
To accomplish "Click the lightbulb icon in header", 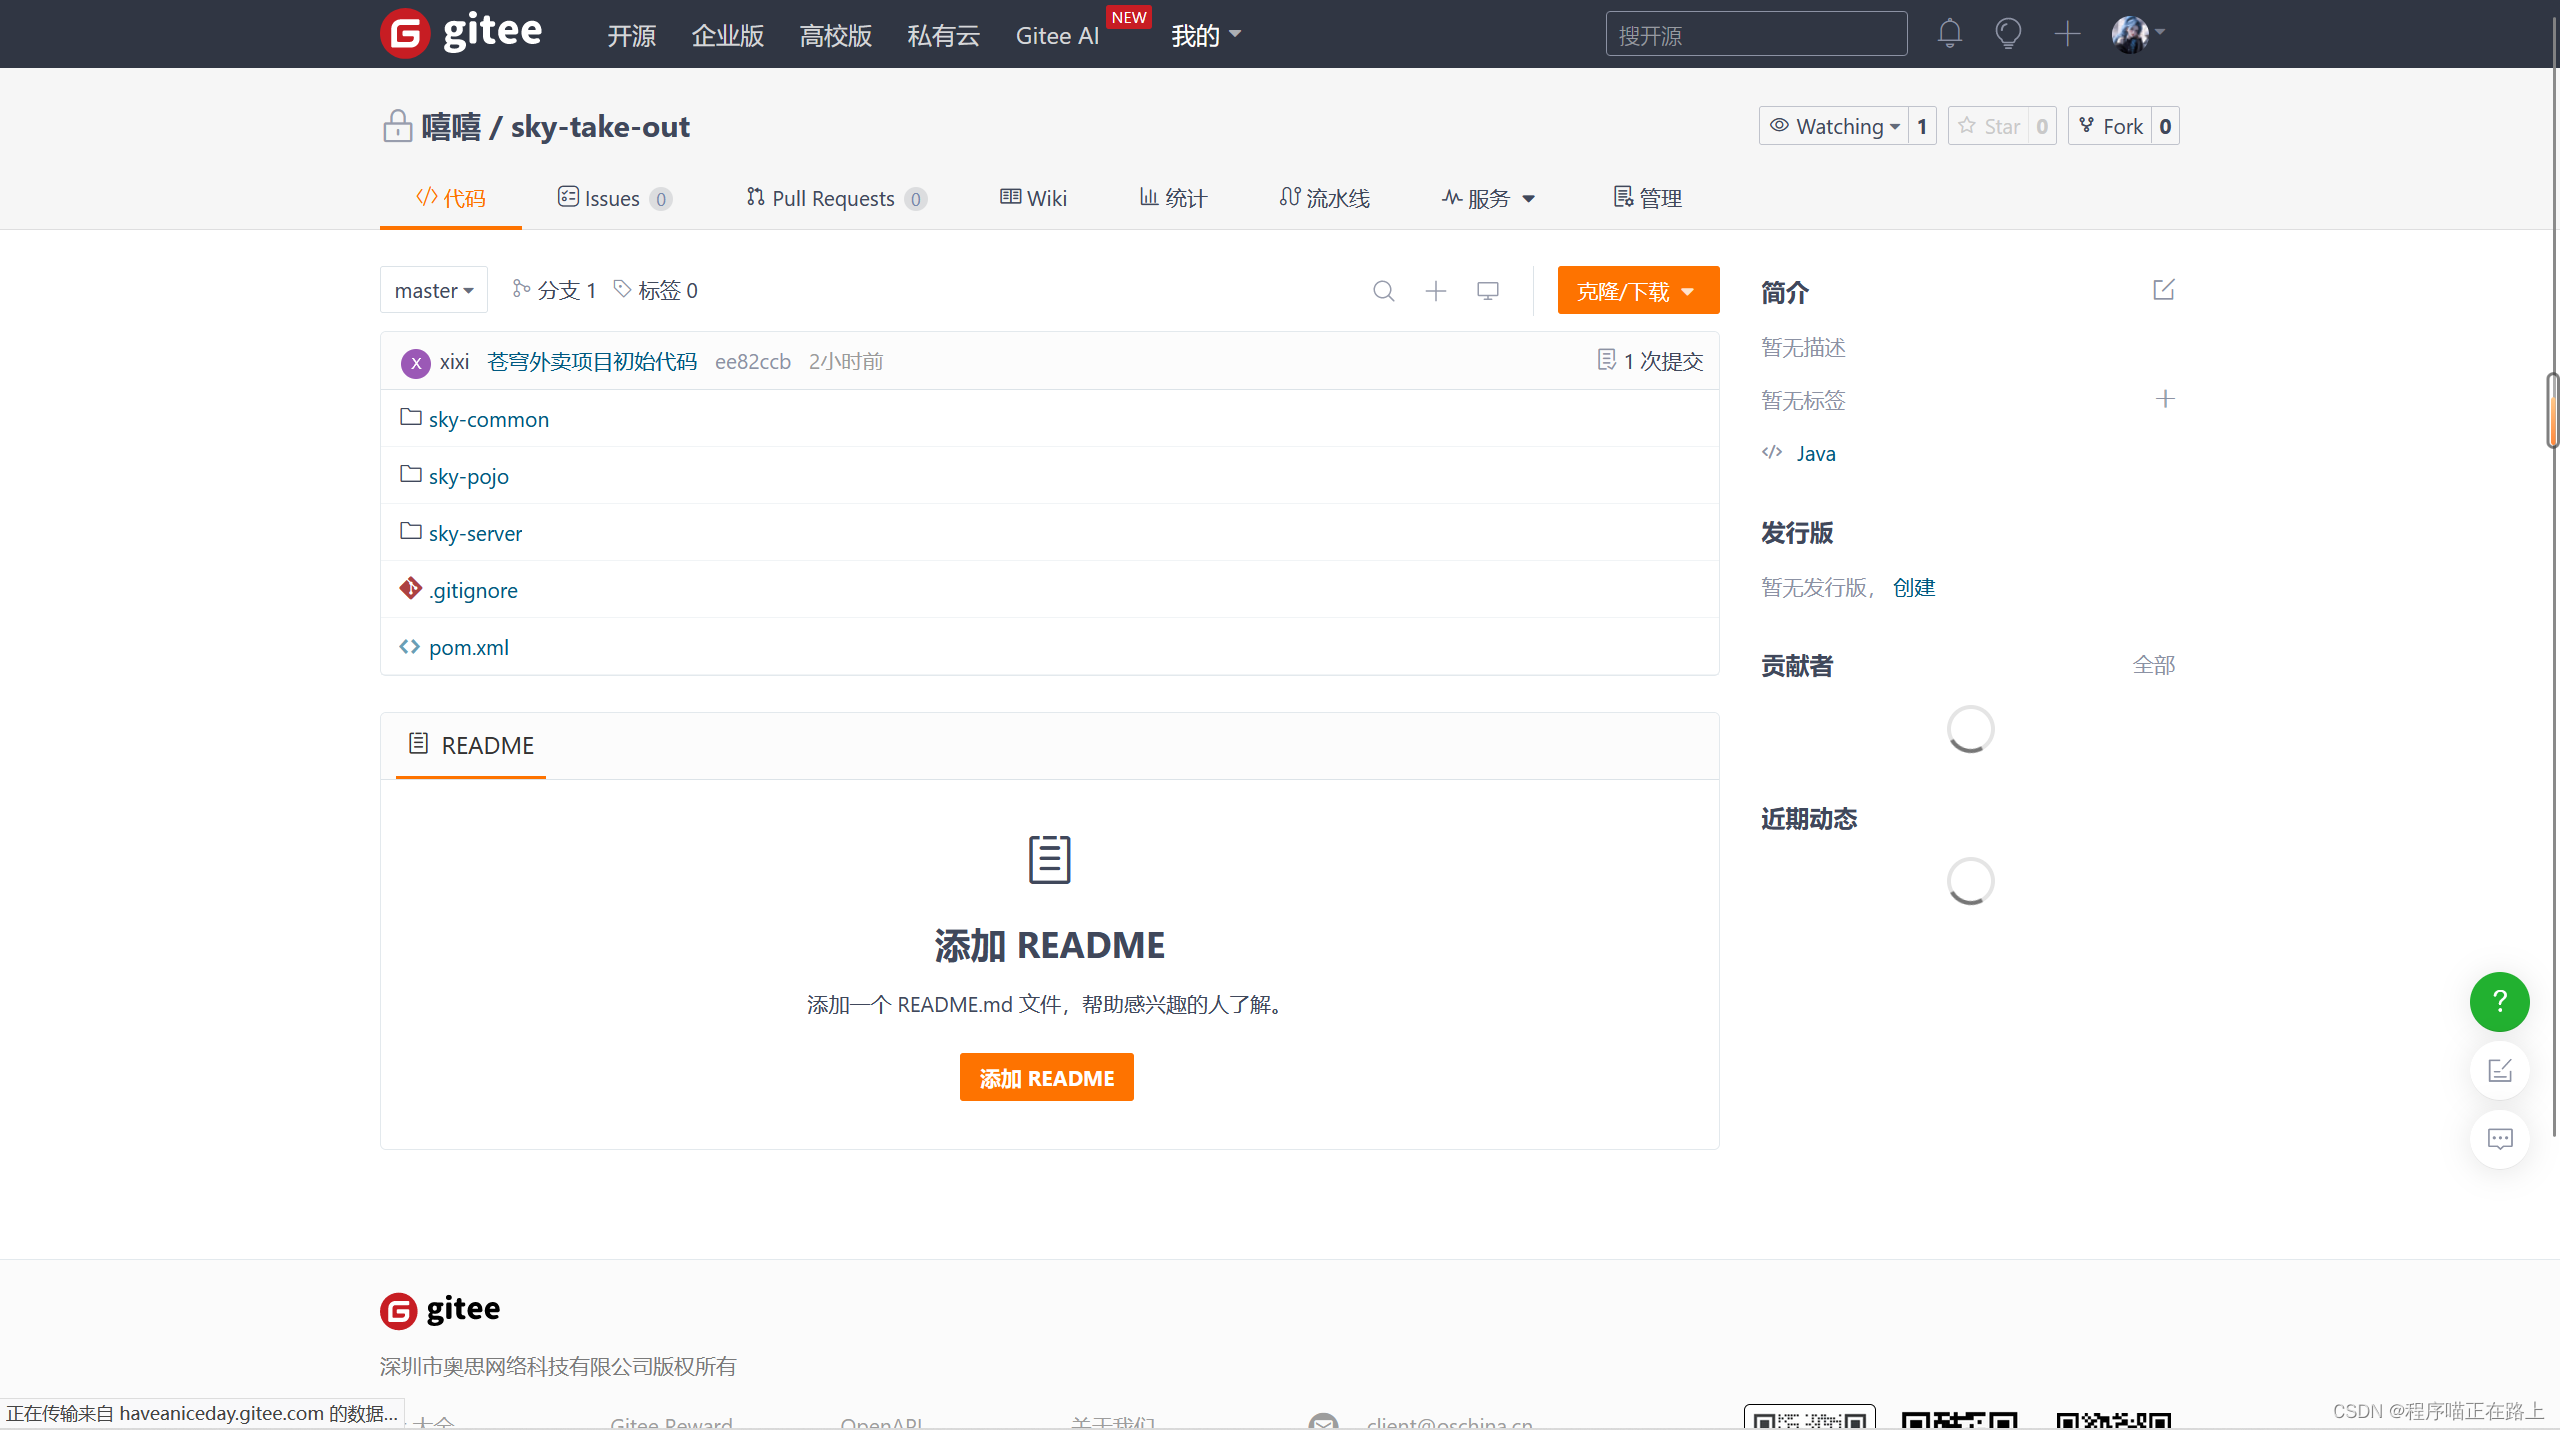I will click(2008, 34).
